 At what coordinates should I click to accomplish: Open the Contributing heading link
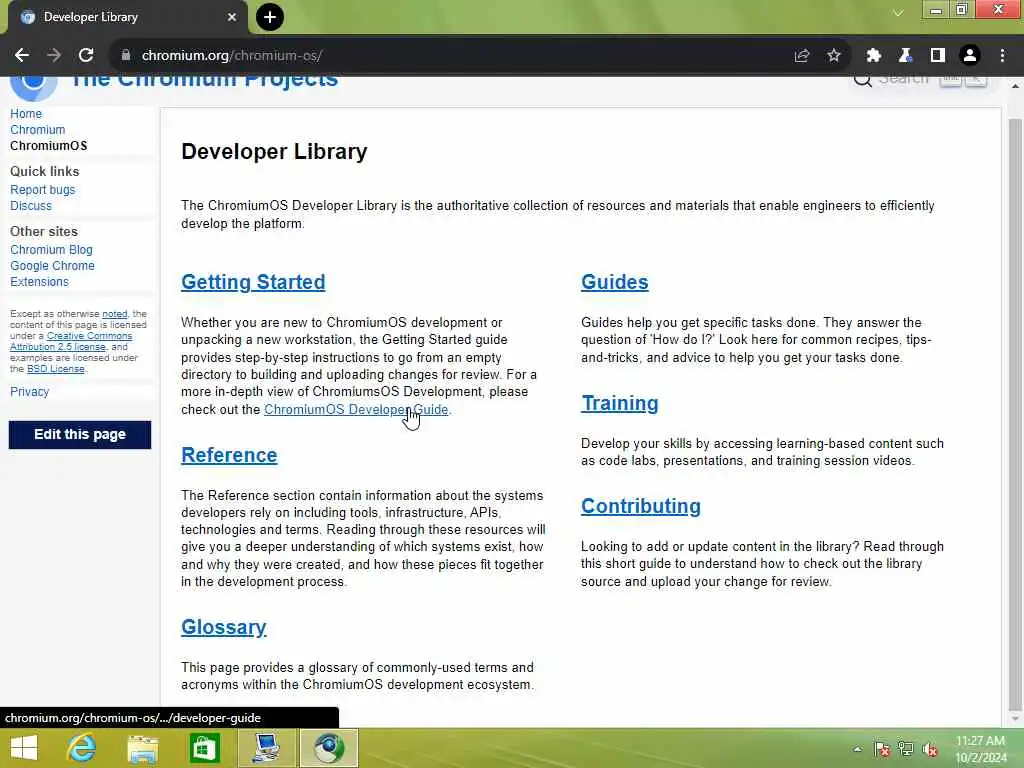point(641,506)
